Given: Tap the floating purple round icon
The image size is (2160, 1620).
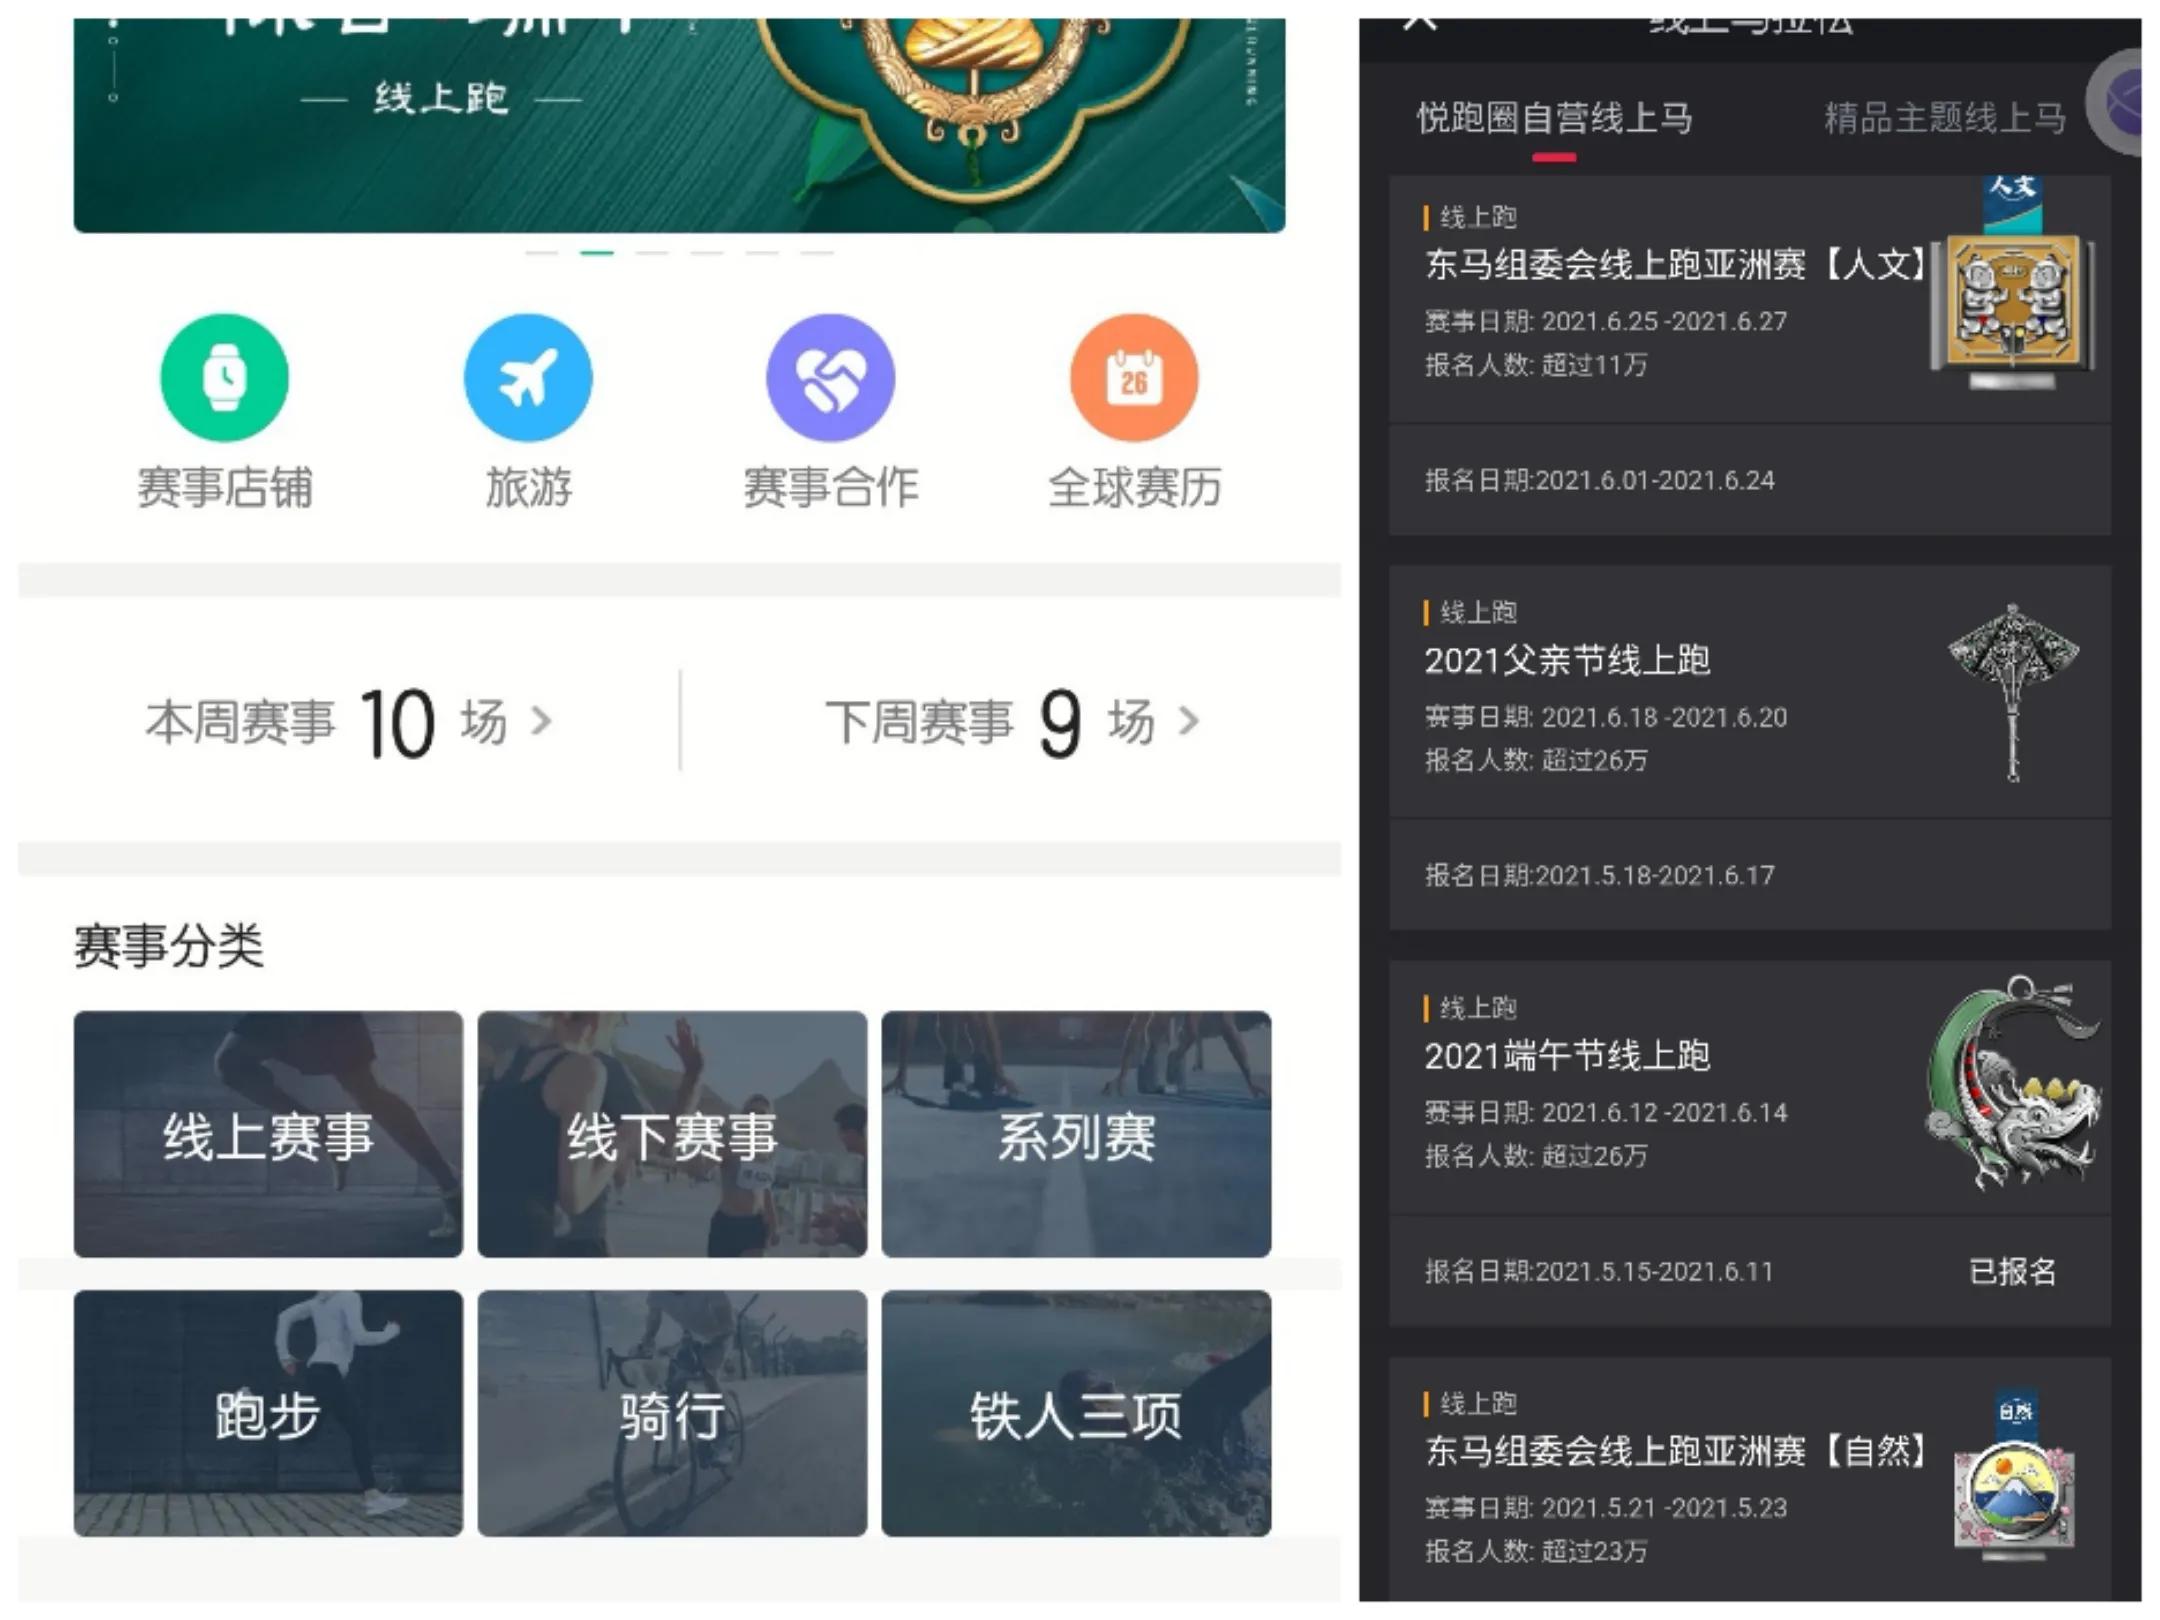Looking at the screenshot, I should pos(2118,102).
